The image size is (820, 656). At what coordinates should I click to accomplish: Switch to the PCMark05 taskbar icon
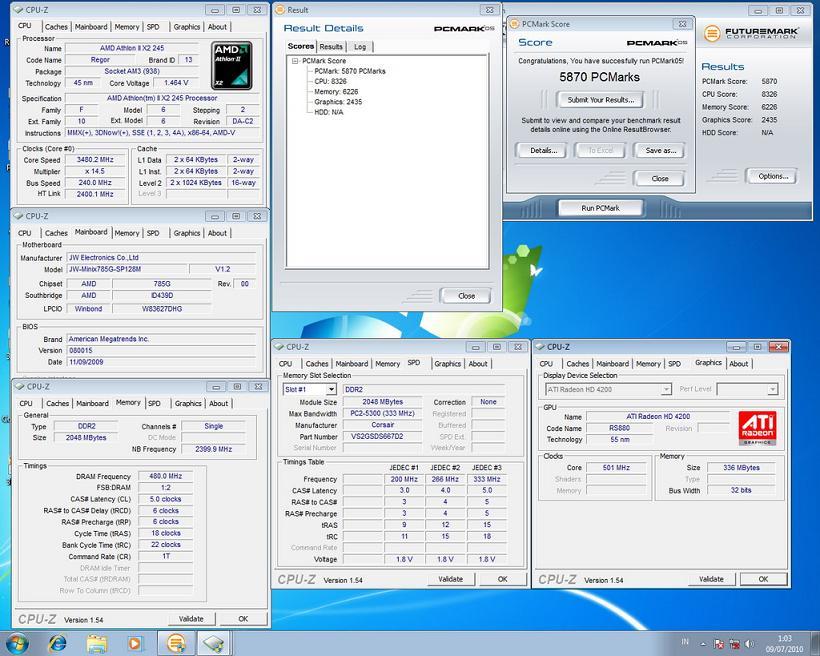coord(176,643)
